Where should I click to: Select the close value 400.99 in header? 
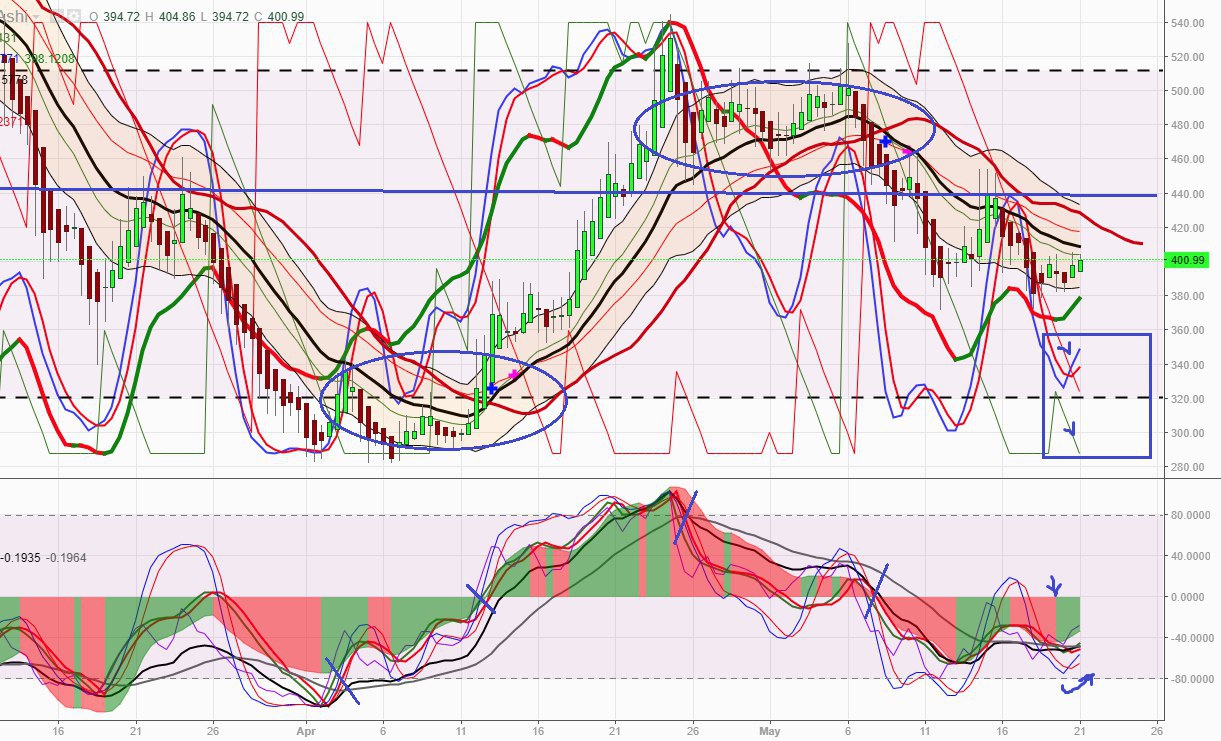click(x=286, y=17)
